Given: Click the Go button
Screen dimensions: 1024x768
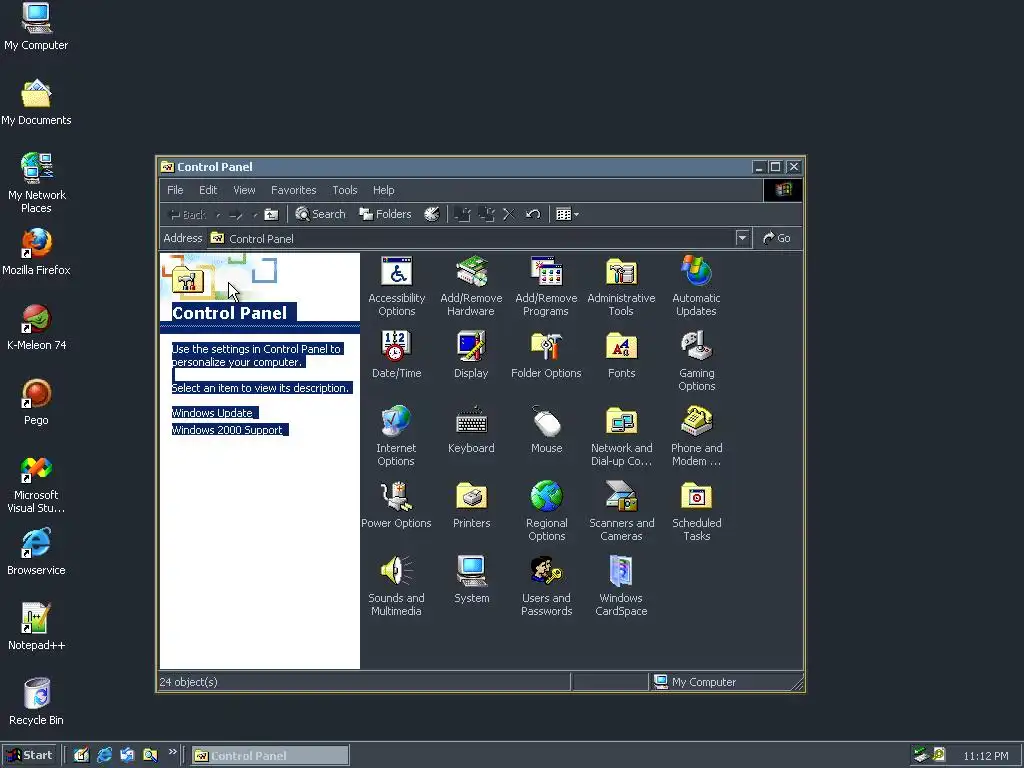Looking at the screenshot, I should coord(776,238).
